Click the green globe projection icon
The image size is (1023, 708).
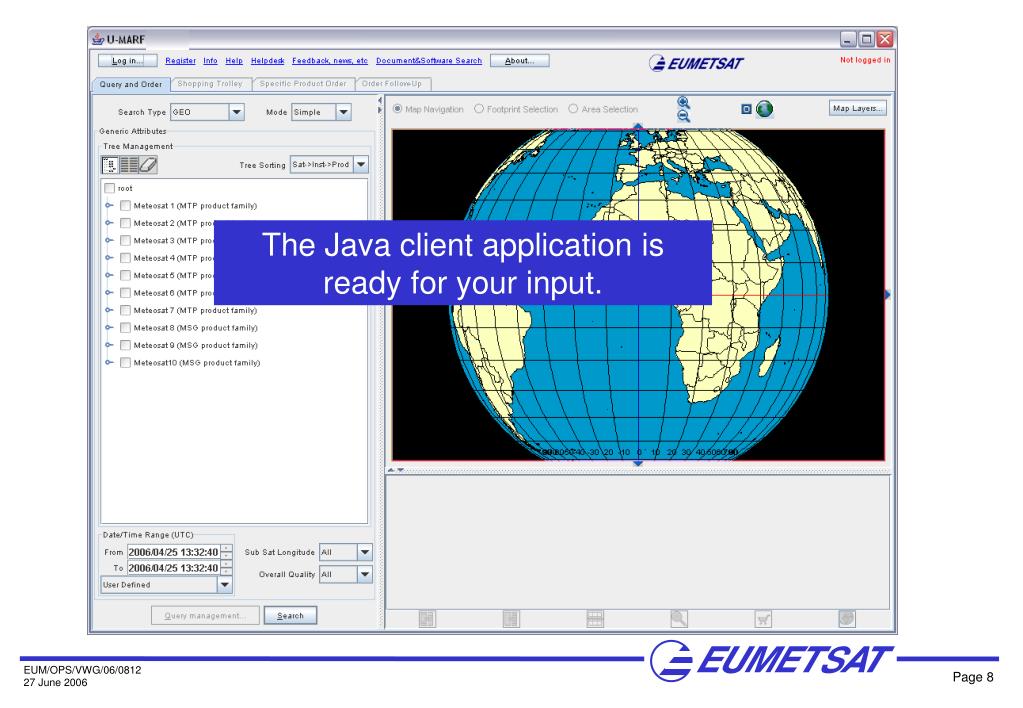point(764,109)
